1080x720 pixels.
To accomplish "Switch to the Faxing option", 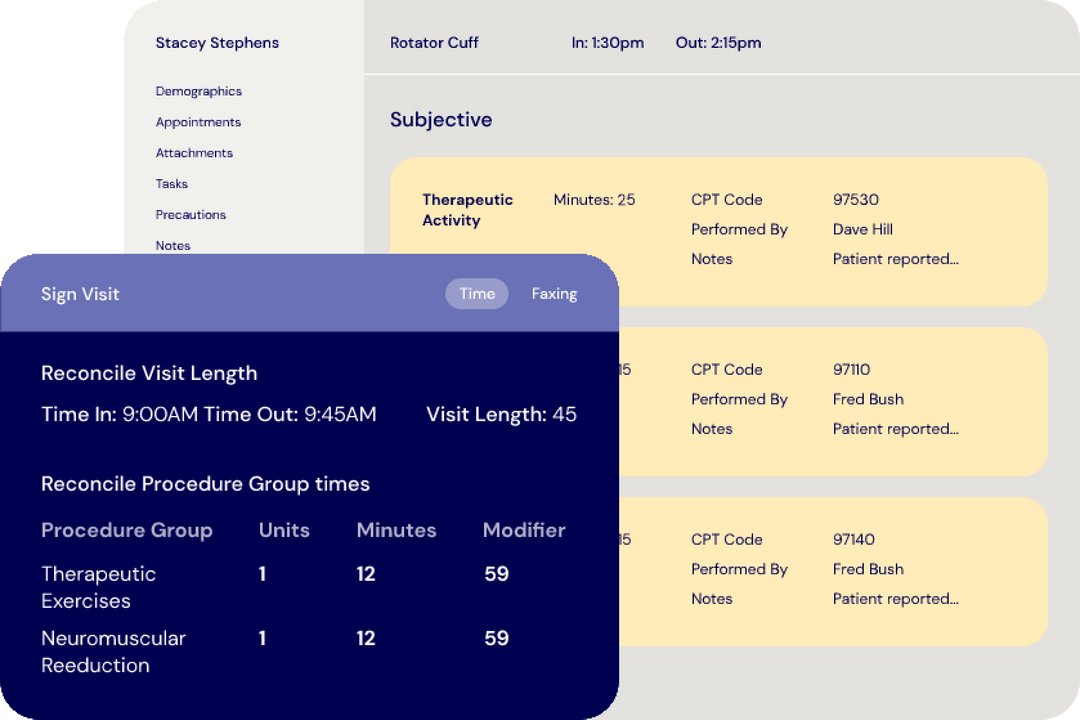I will click(554, 293).
